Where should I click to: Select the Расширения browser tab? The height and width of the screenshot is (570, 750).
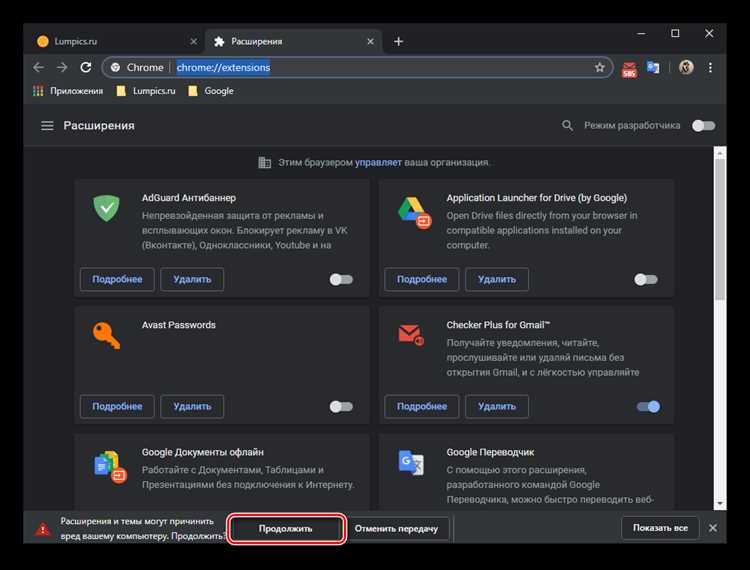293,42
